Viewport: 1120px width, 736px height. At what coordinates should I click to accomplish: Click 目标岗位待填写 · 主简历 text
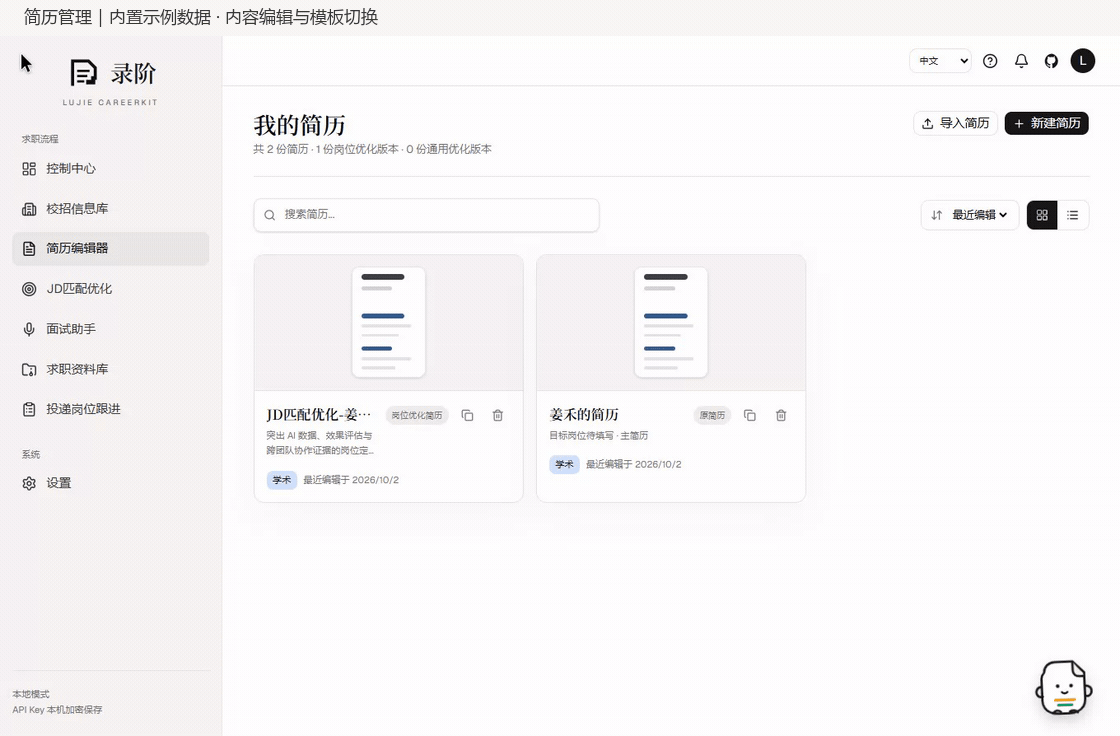coord(599,435)
